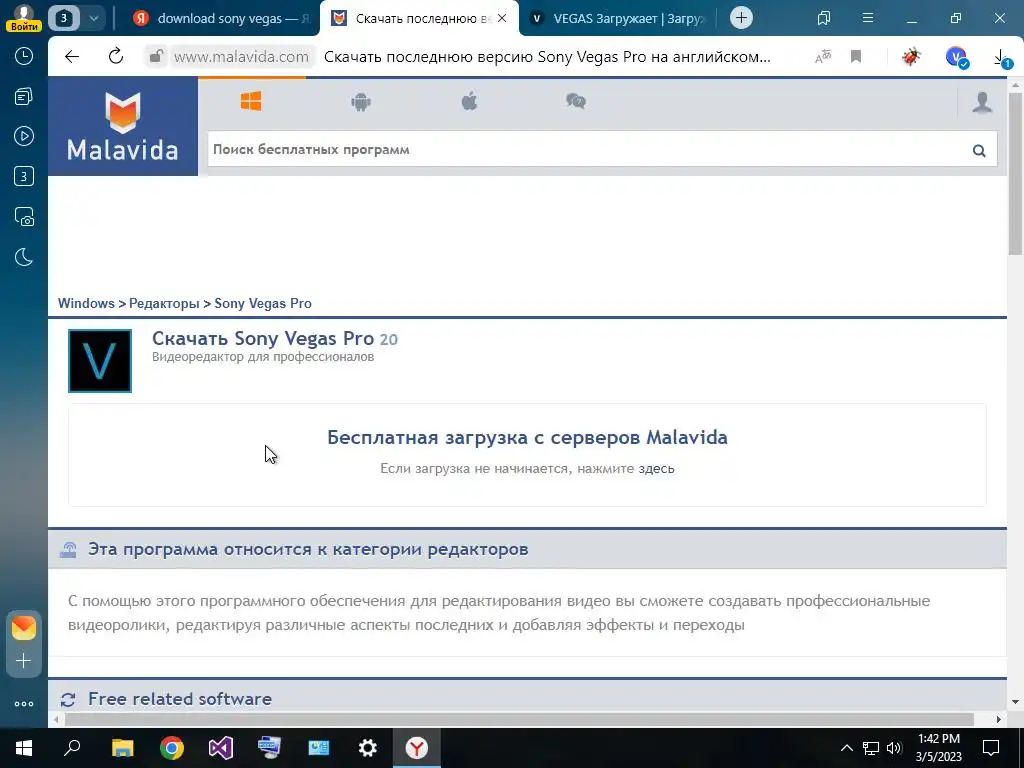Open the Windows Start menu

24,748
